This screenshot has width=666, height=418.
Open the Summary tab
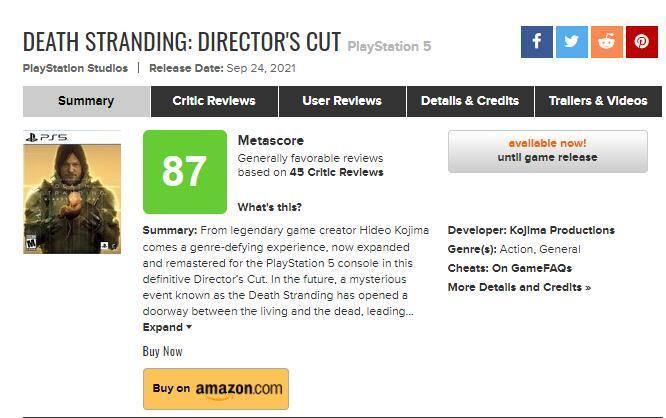[86, 101]
